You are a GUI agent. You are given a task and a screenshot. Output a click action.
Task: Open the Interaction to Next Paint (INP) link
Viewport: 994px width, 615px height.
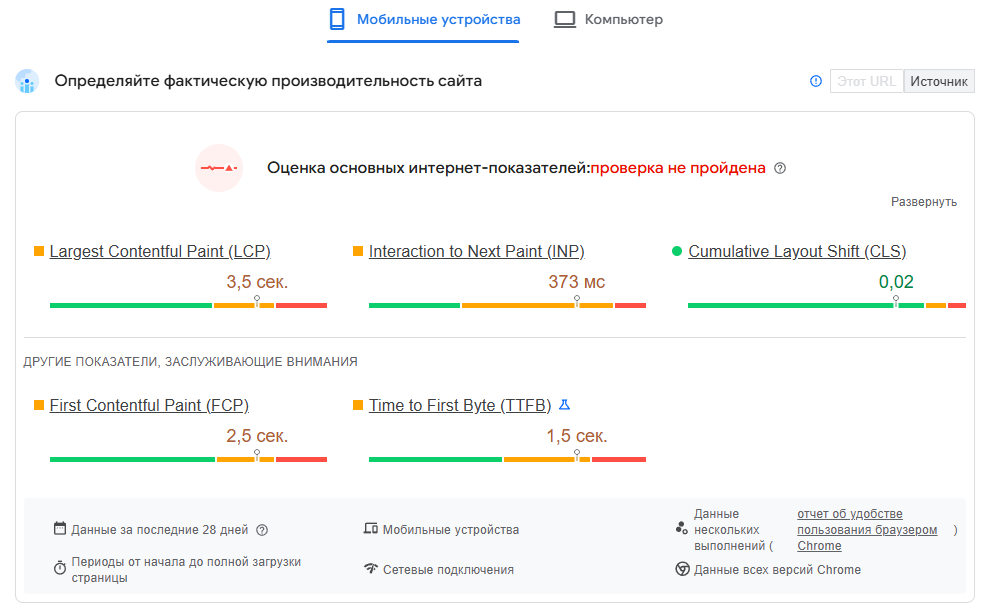click(x=477, y=251)
